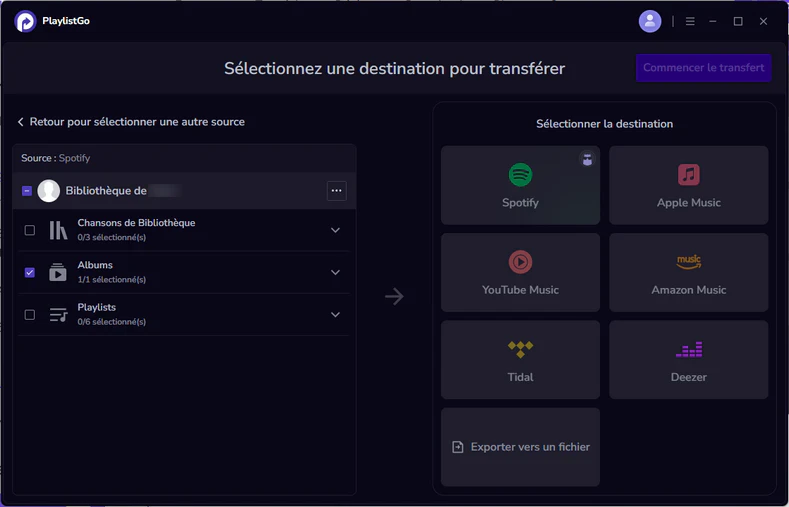Click '0/6 sélectionné(s)' text
Viewport: 789px width, 507px height.
click(x=112, y=322)
